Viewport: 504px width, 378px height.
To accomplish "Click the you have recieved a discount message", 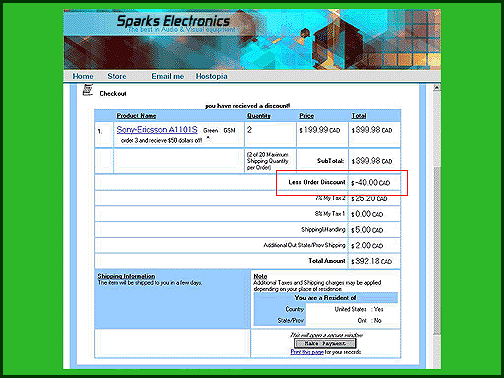I will pos(247,106).
